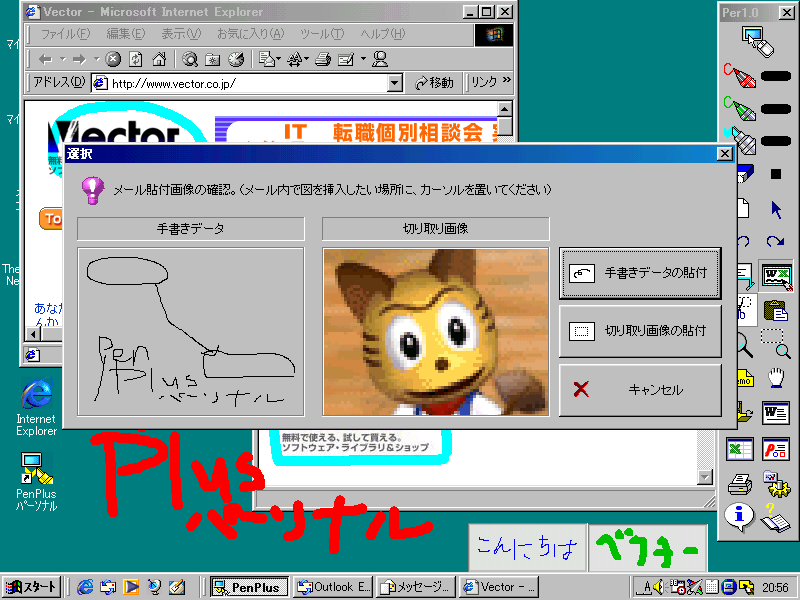Click the PenPlus Personal desktop shortcut
This screenshot has height=600, width=800.
(x=36, y=482)
